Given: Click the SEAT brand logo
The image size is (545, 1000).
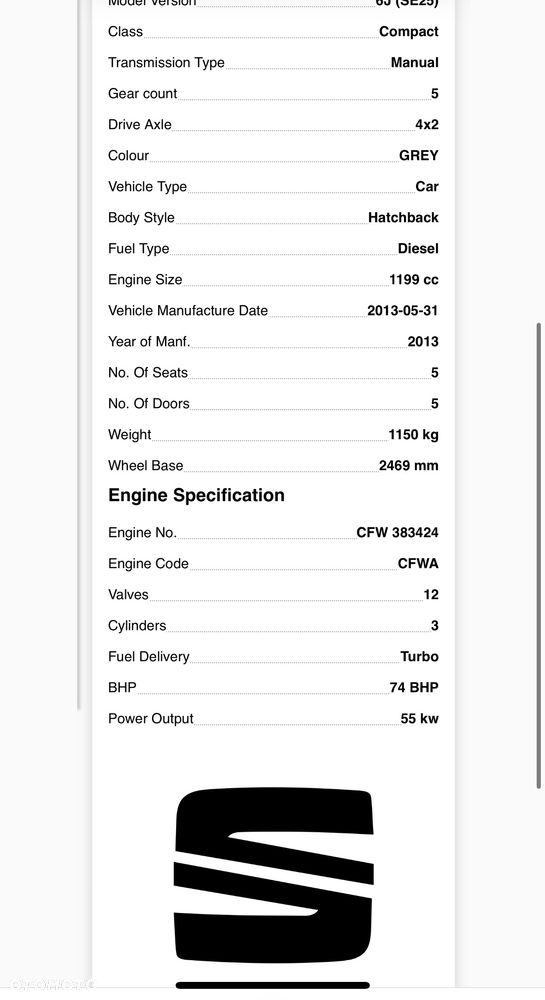Looking at the screenshot, I should [273, 875].
